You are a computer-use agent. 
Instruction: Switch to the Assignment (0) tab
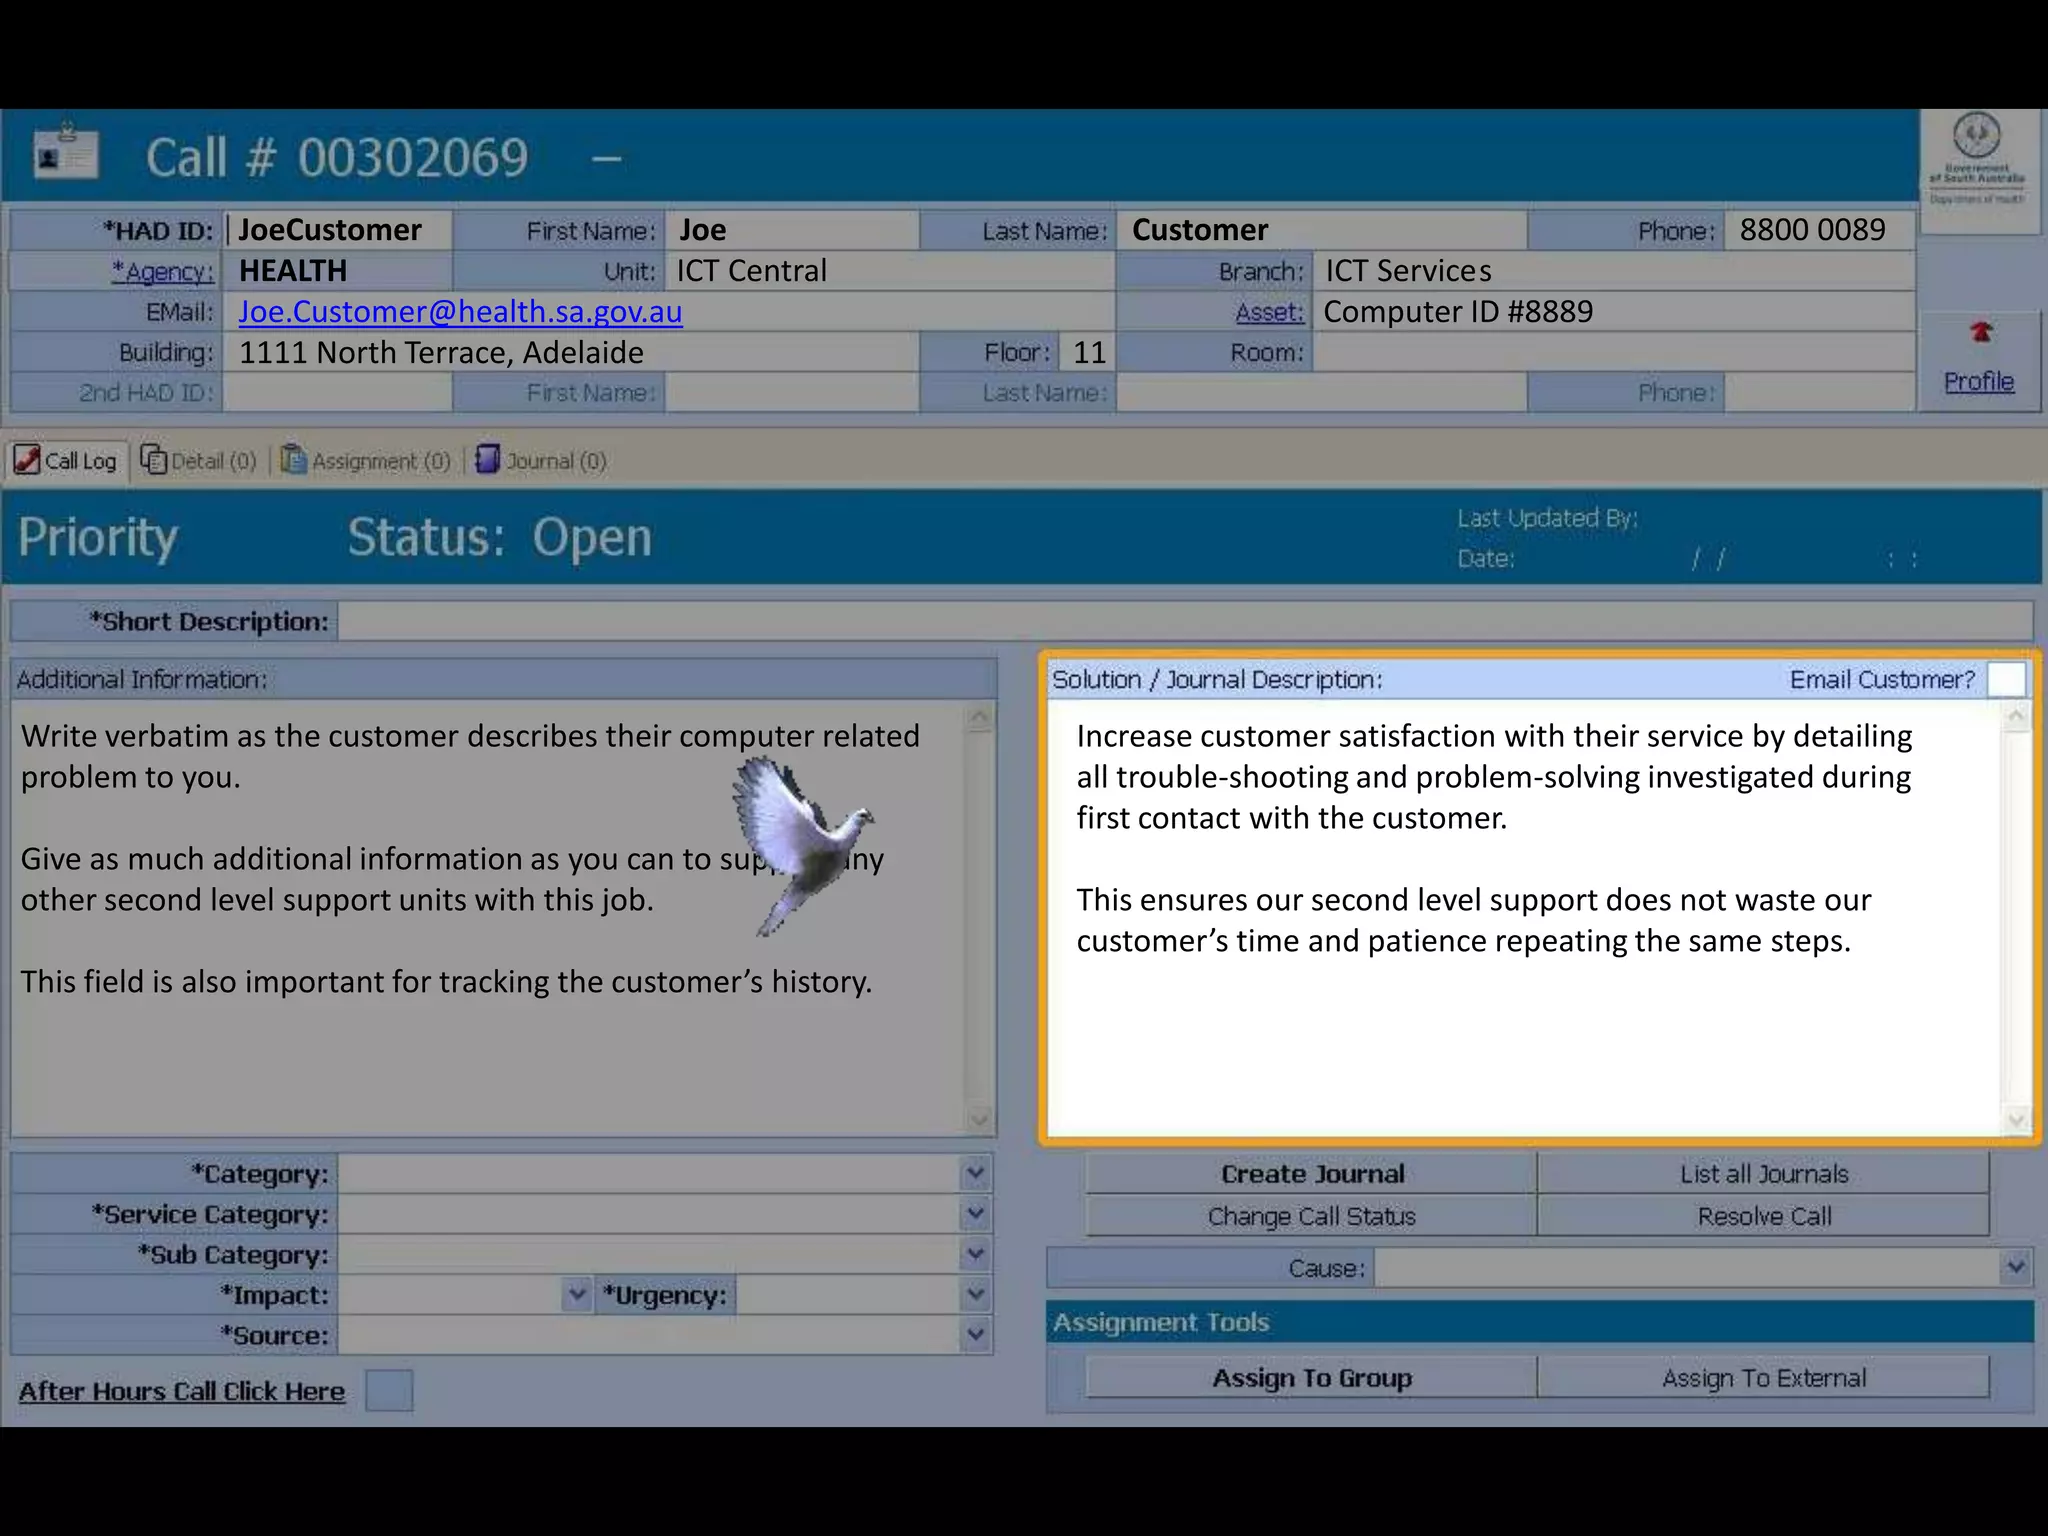tap(366, 461)
